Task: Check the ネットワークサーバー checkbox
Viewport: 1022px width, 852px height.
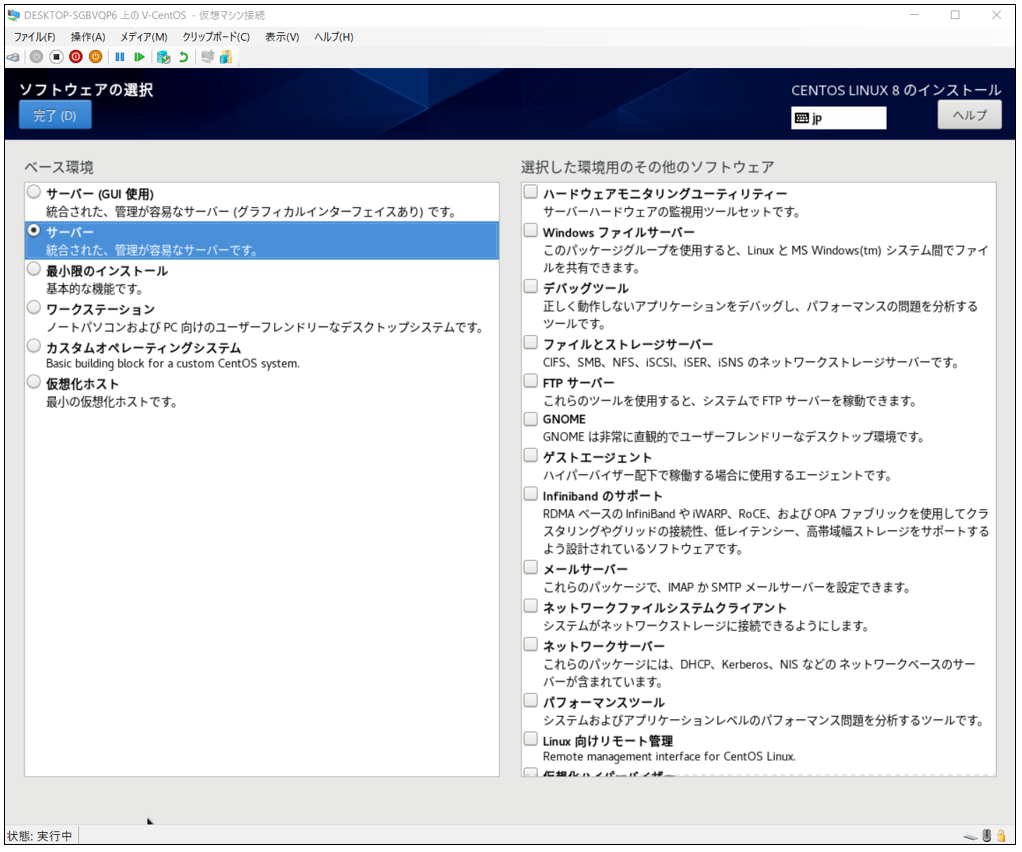Action: pyautogui.click(x=531, y=645)
